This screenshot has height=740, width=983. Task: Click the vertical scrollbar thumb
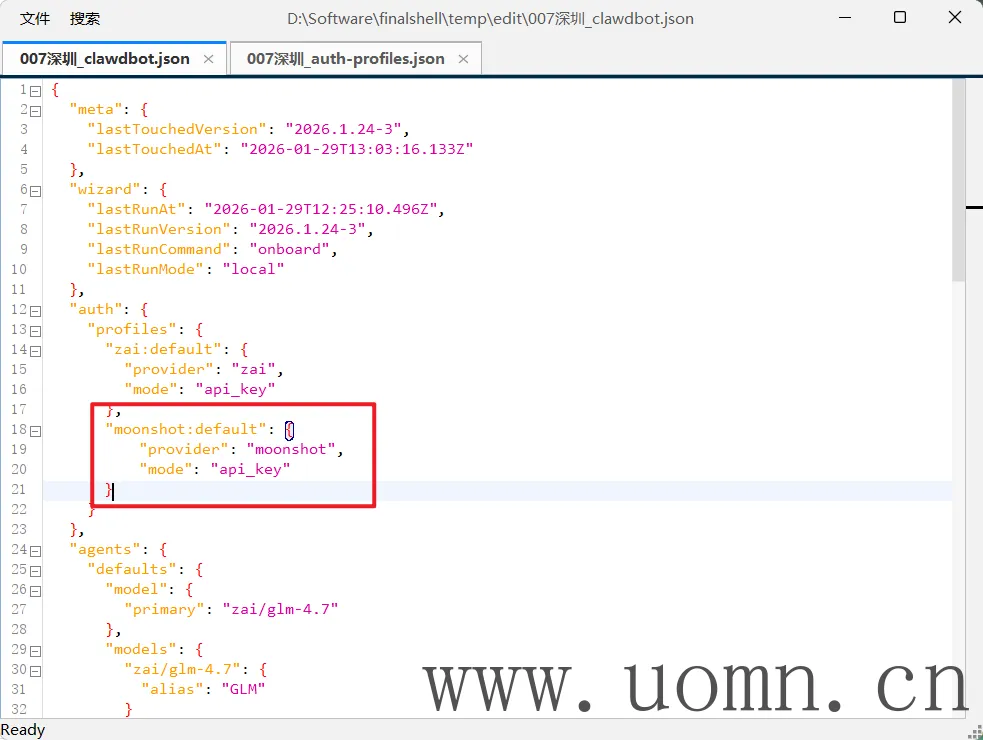click(x=958, y=180)
